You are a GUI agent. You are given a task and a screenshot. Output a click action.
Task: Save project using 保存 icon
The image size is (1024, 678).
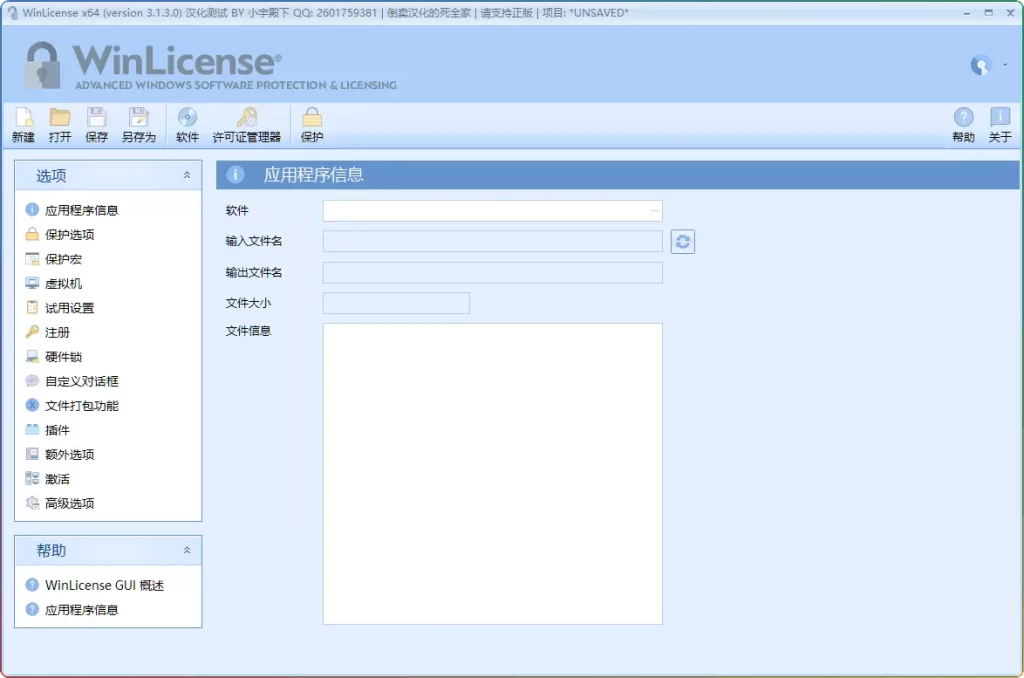[97, 125]
